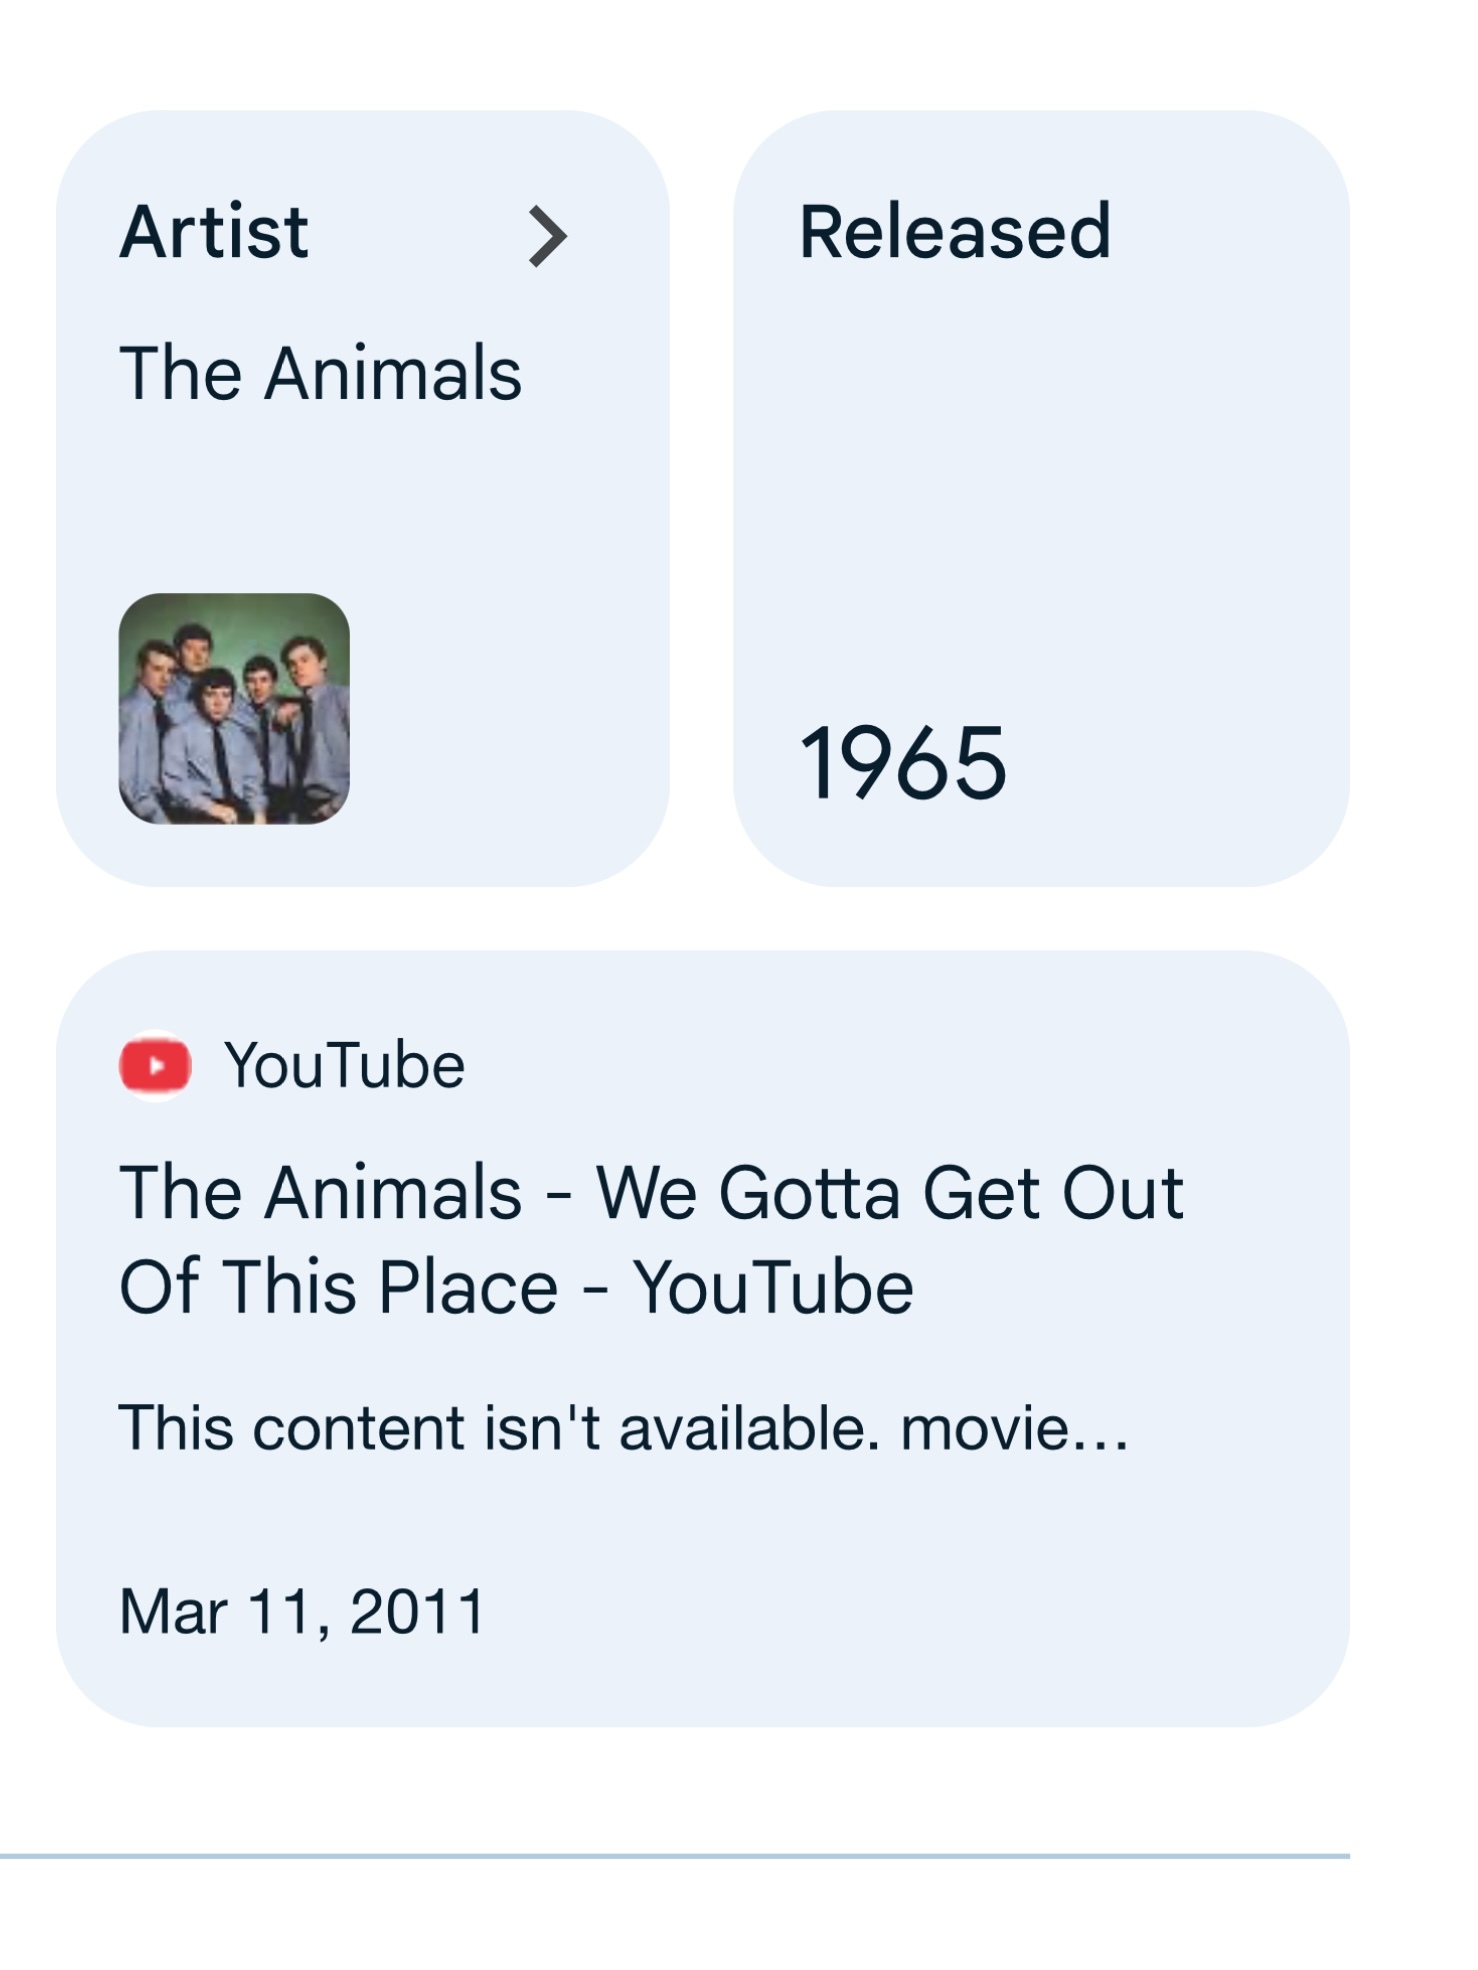Click the "Mar 11, 2011" date

pyautogui.click(x=302, y=1611)
